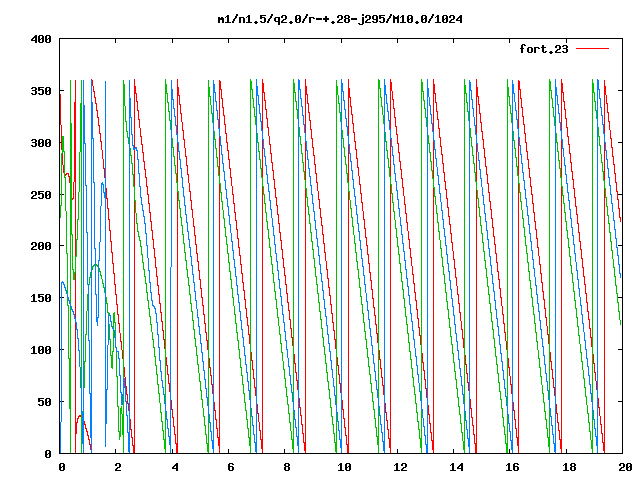Click x-axis label 18
Viewport: 640px width, 480px height.
(569, 467)
